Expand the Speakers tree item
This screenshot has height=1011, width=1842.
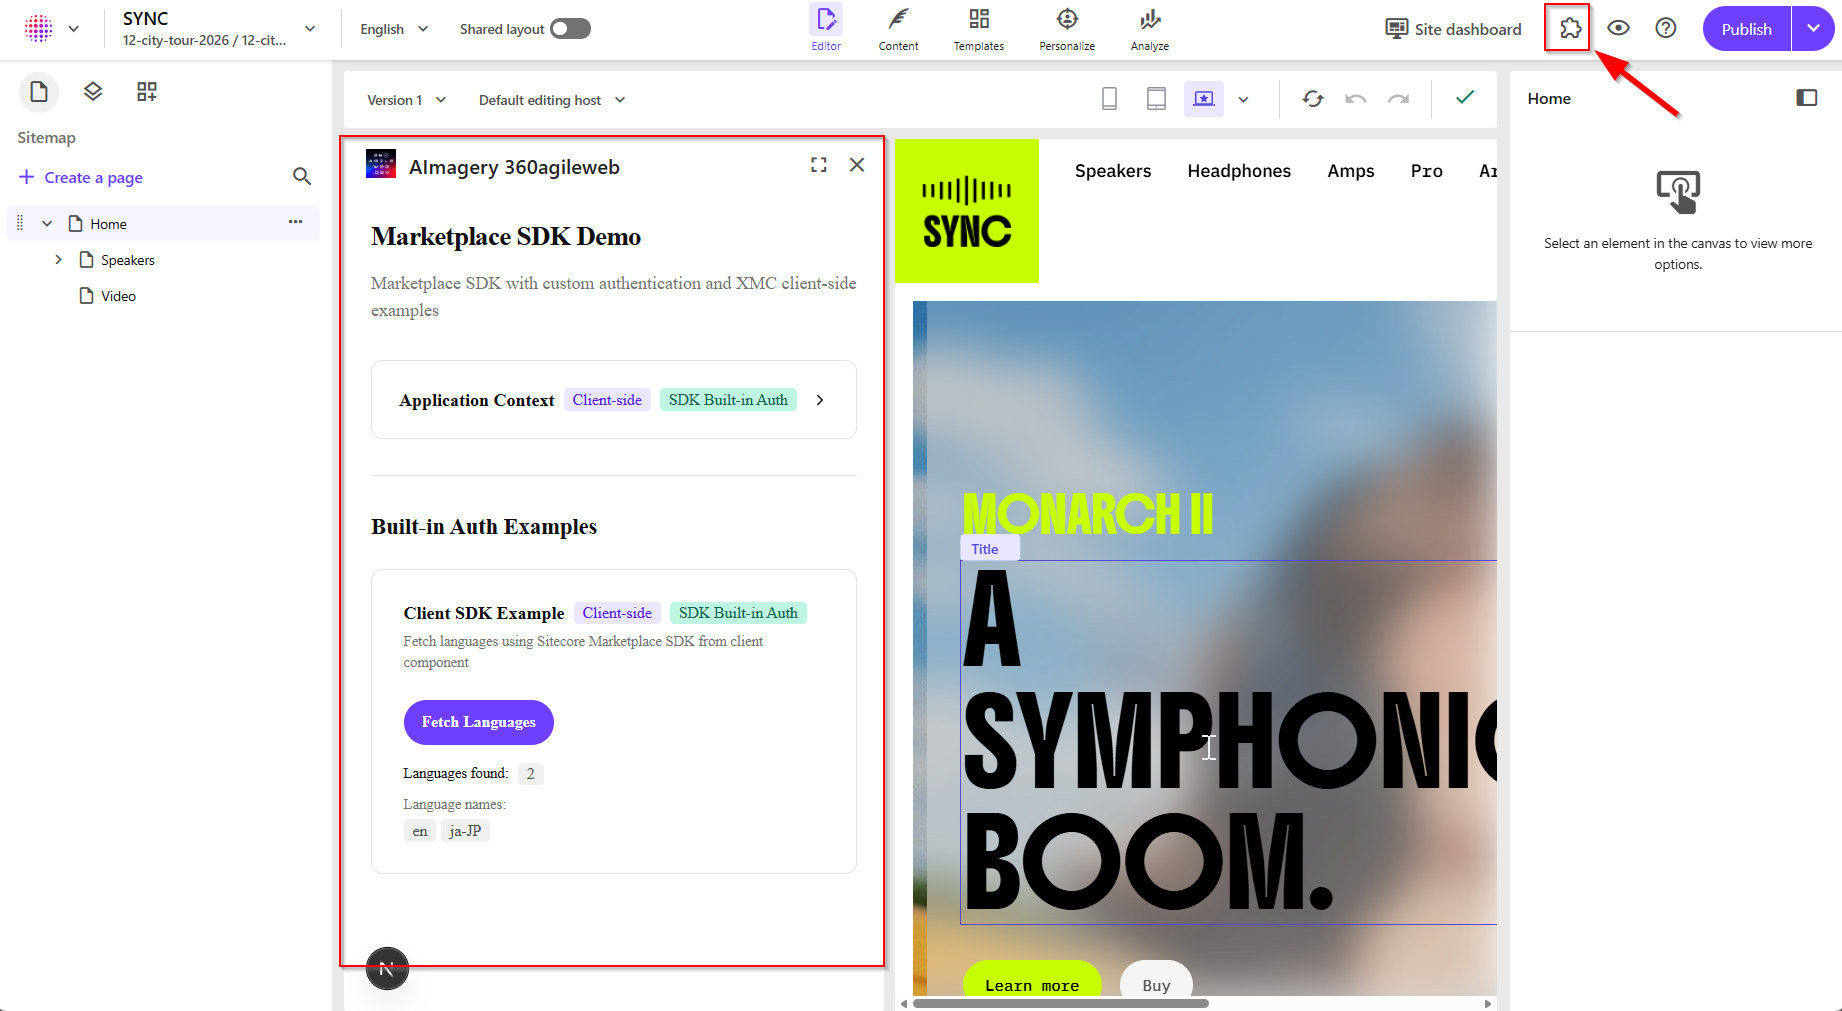click(58, 260)
